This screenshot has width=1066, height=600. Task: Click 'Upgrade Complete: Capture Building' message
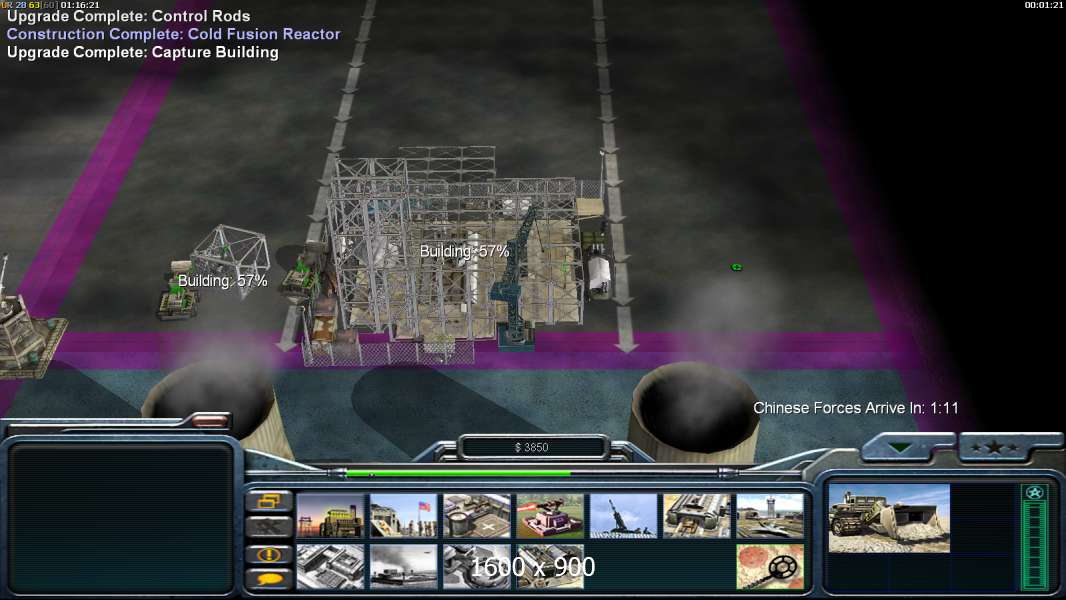tap(143, 52)
